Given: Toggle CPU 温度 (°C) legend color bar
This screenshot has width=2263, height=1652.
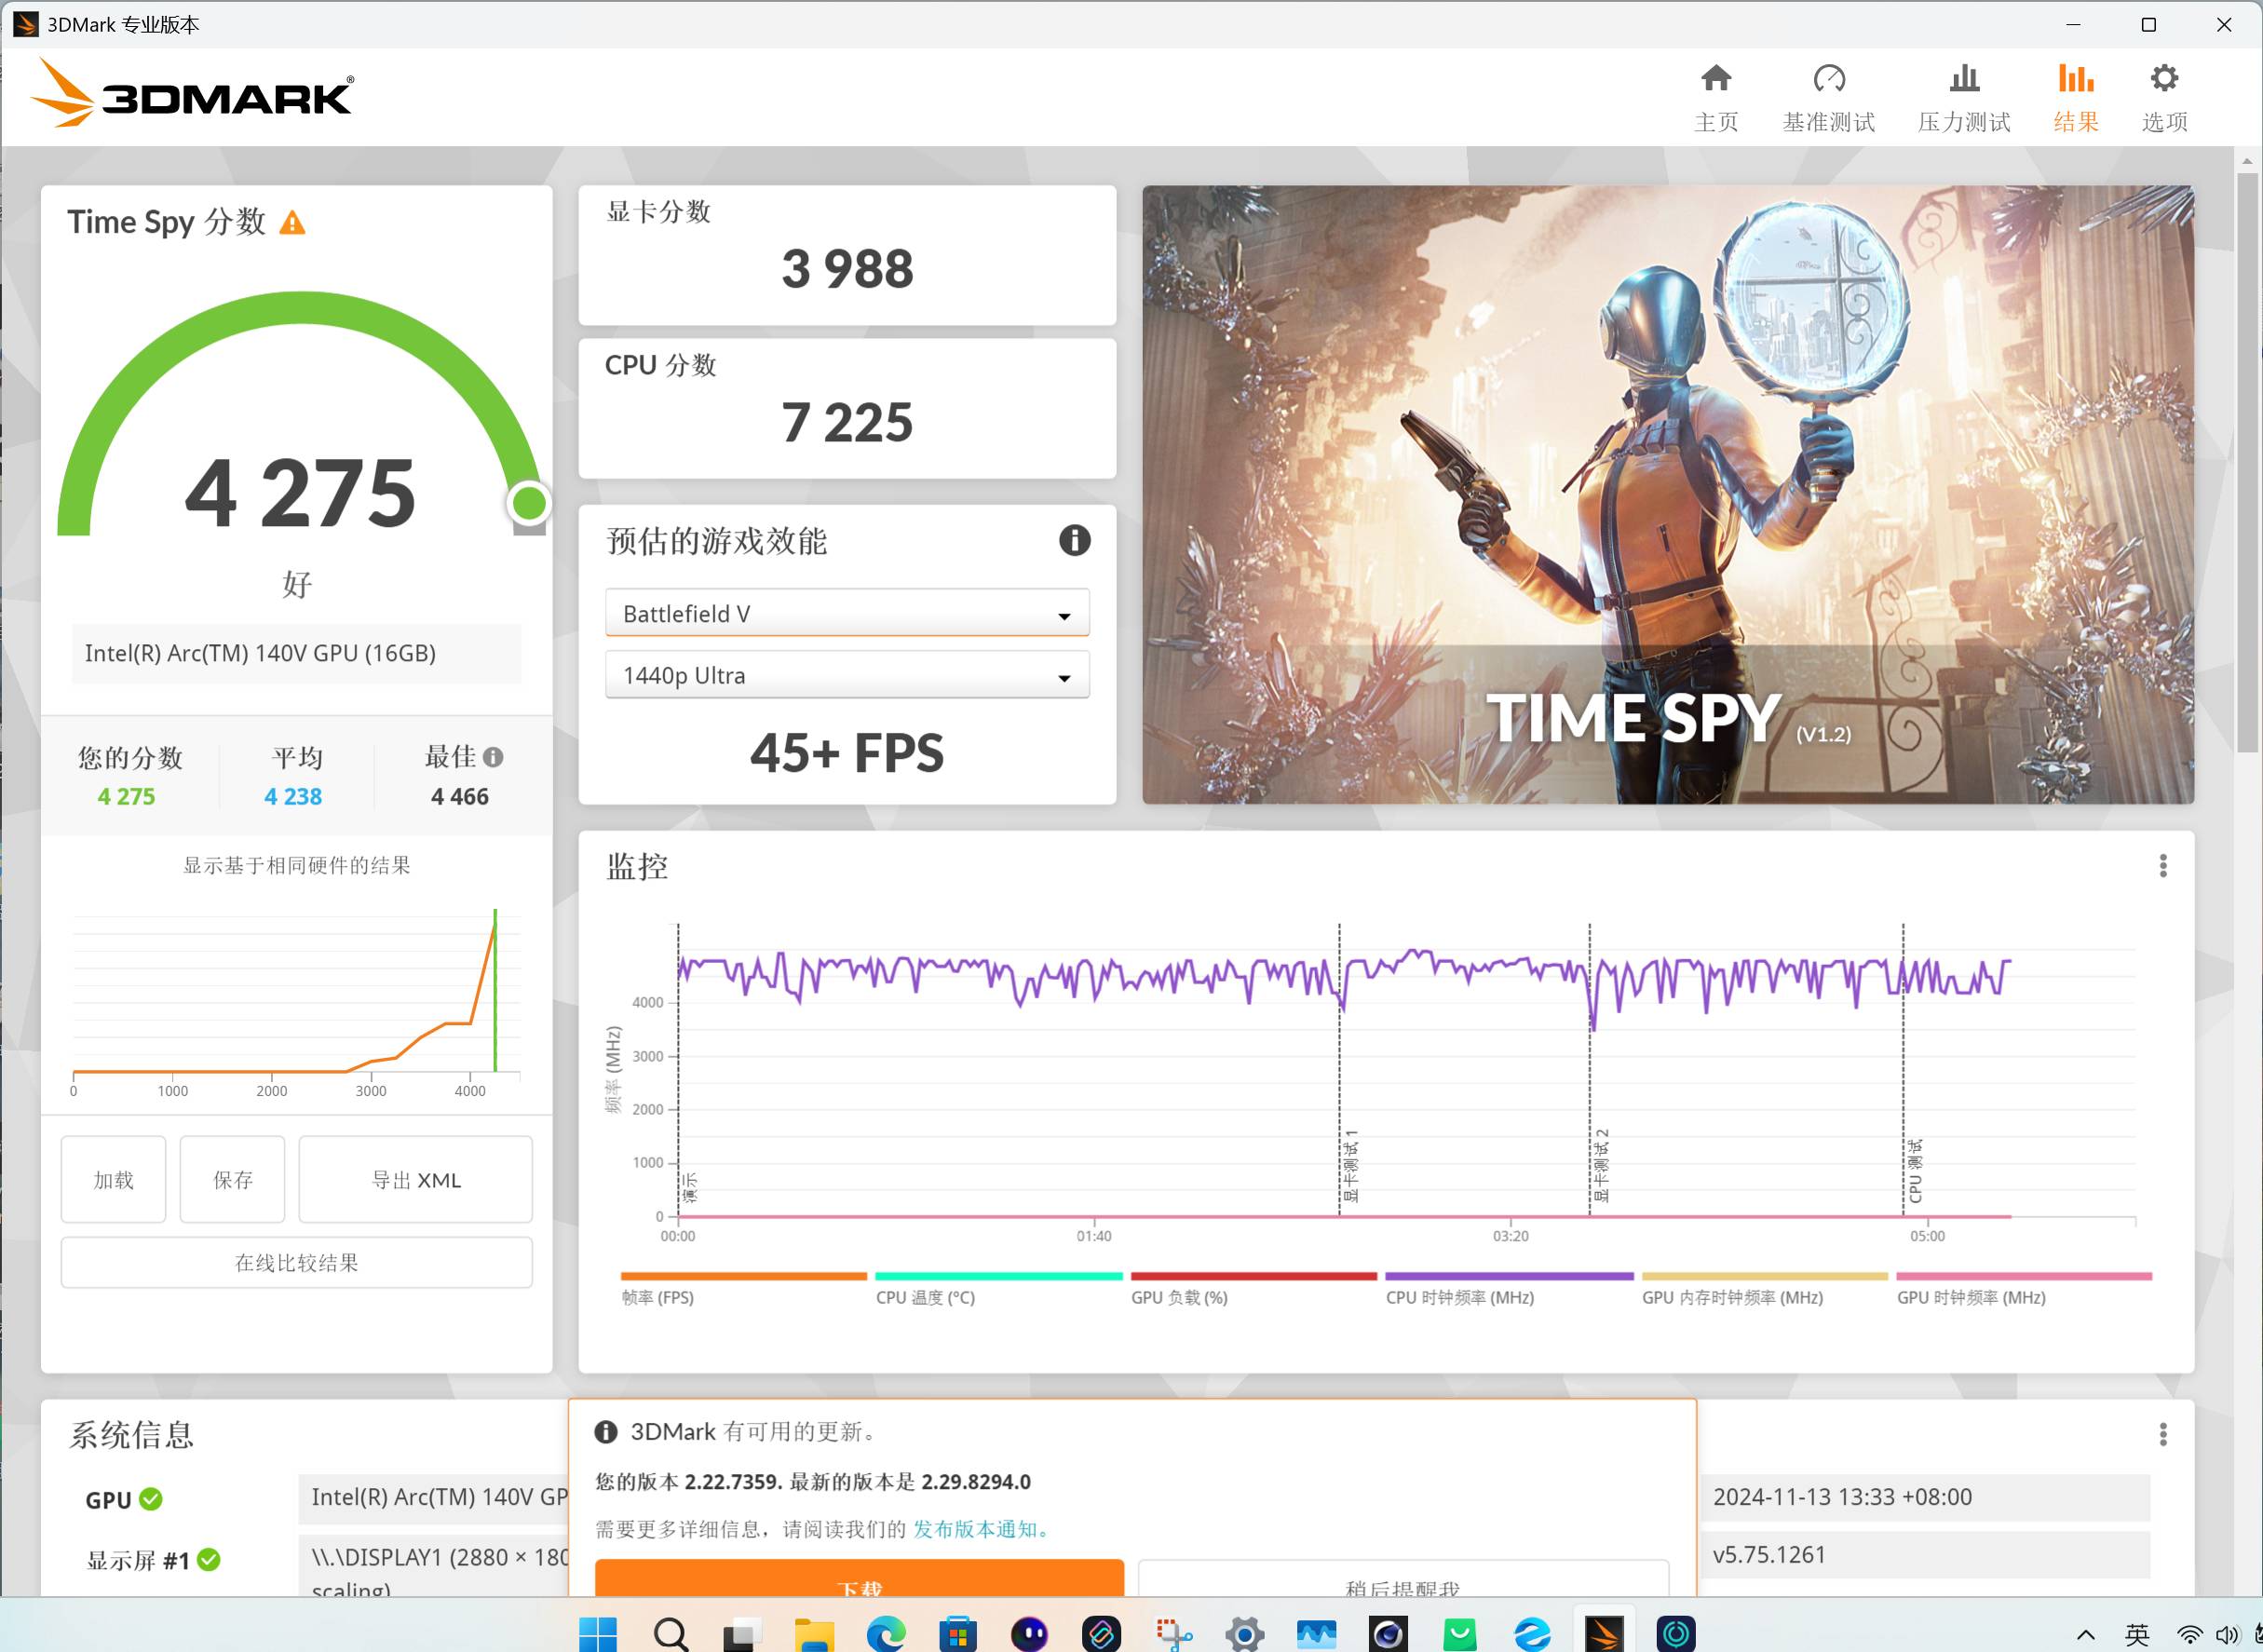Looking at the screenshot, I should point(999,1276).
